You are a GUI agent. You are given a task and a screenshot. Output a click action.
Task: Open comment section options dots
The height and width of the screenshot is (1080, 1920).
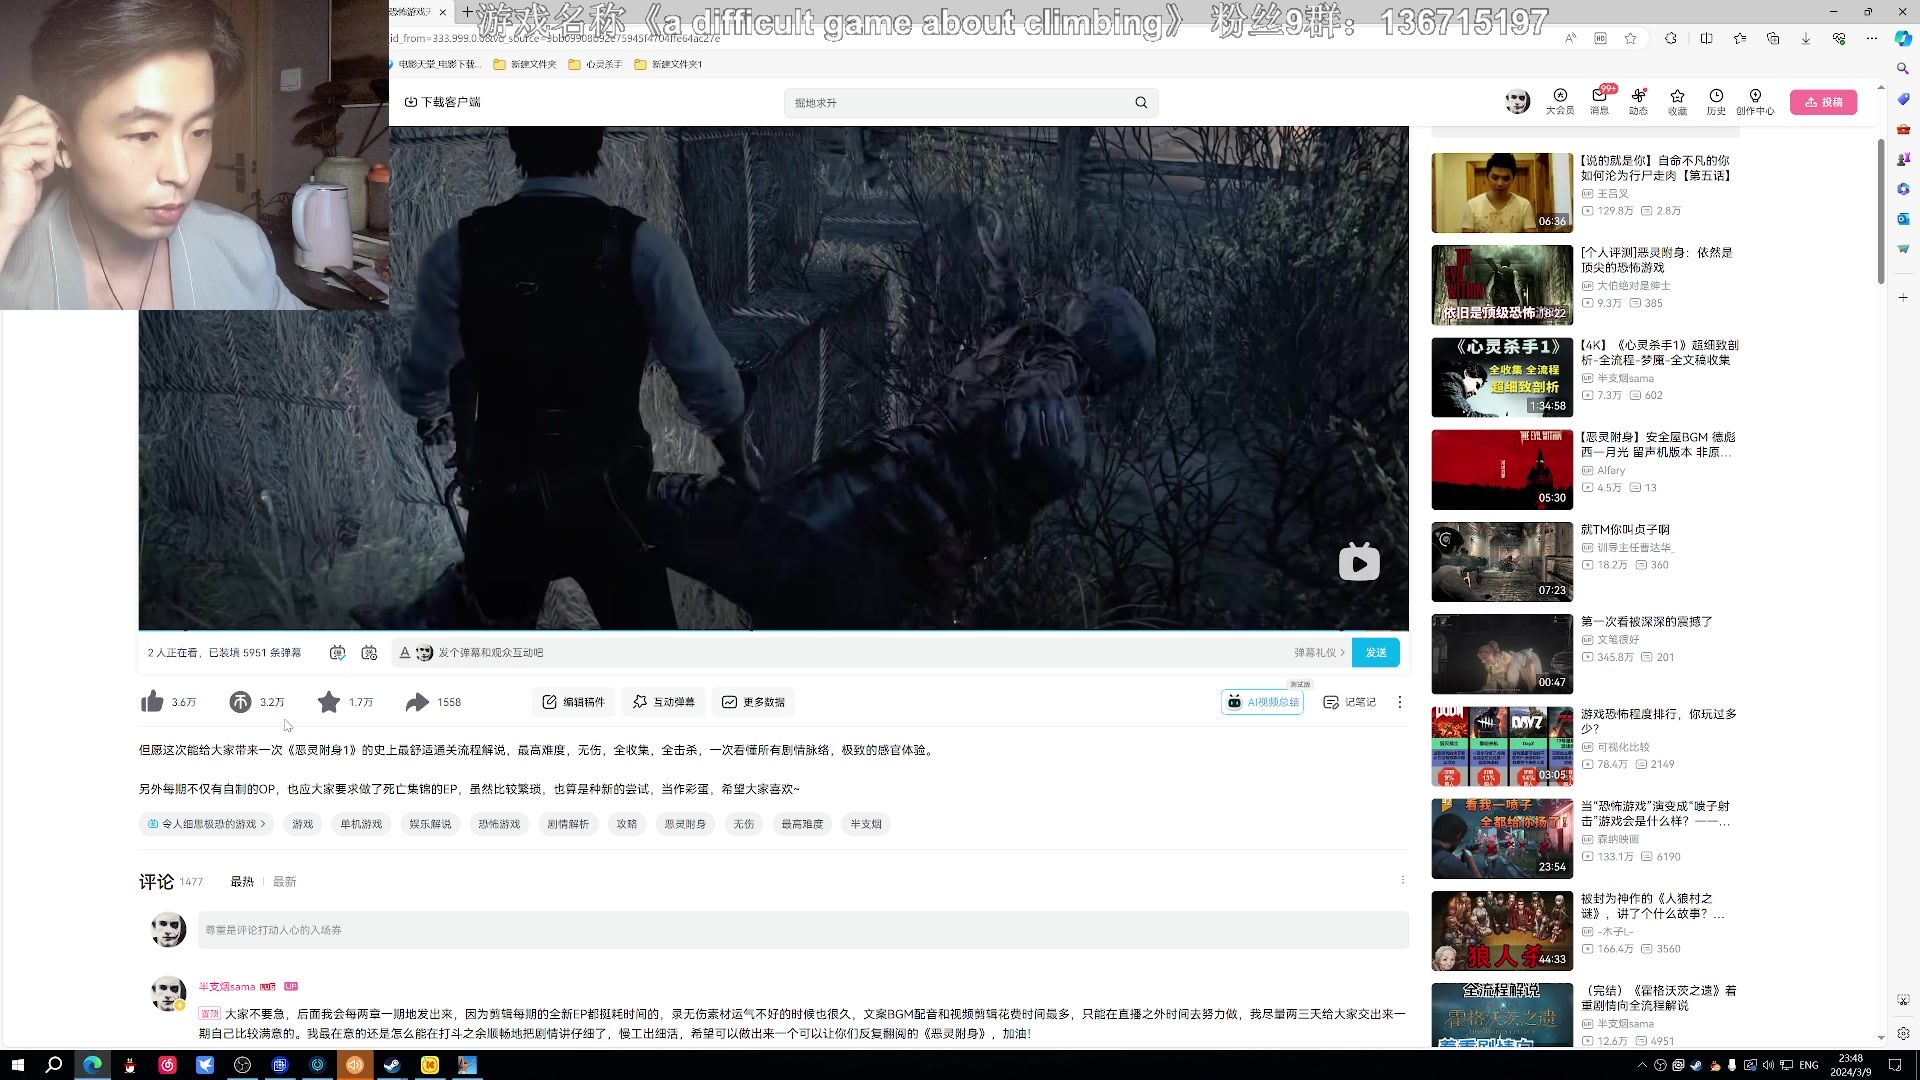click(1402, 880)
